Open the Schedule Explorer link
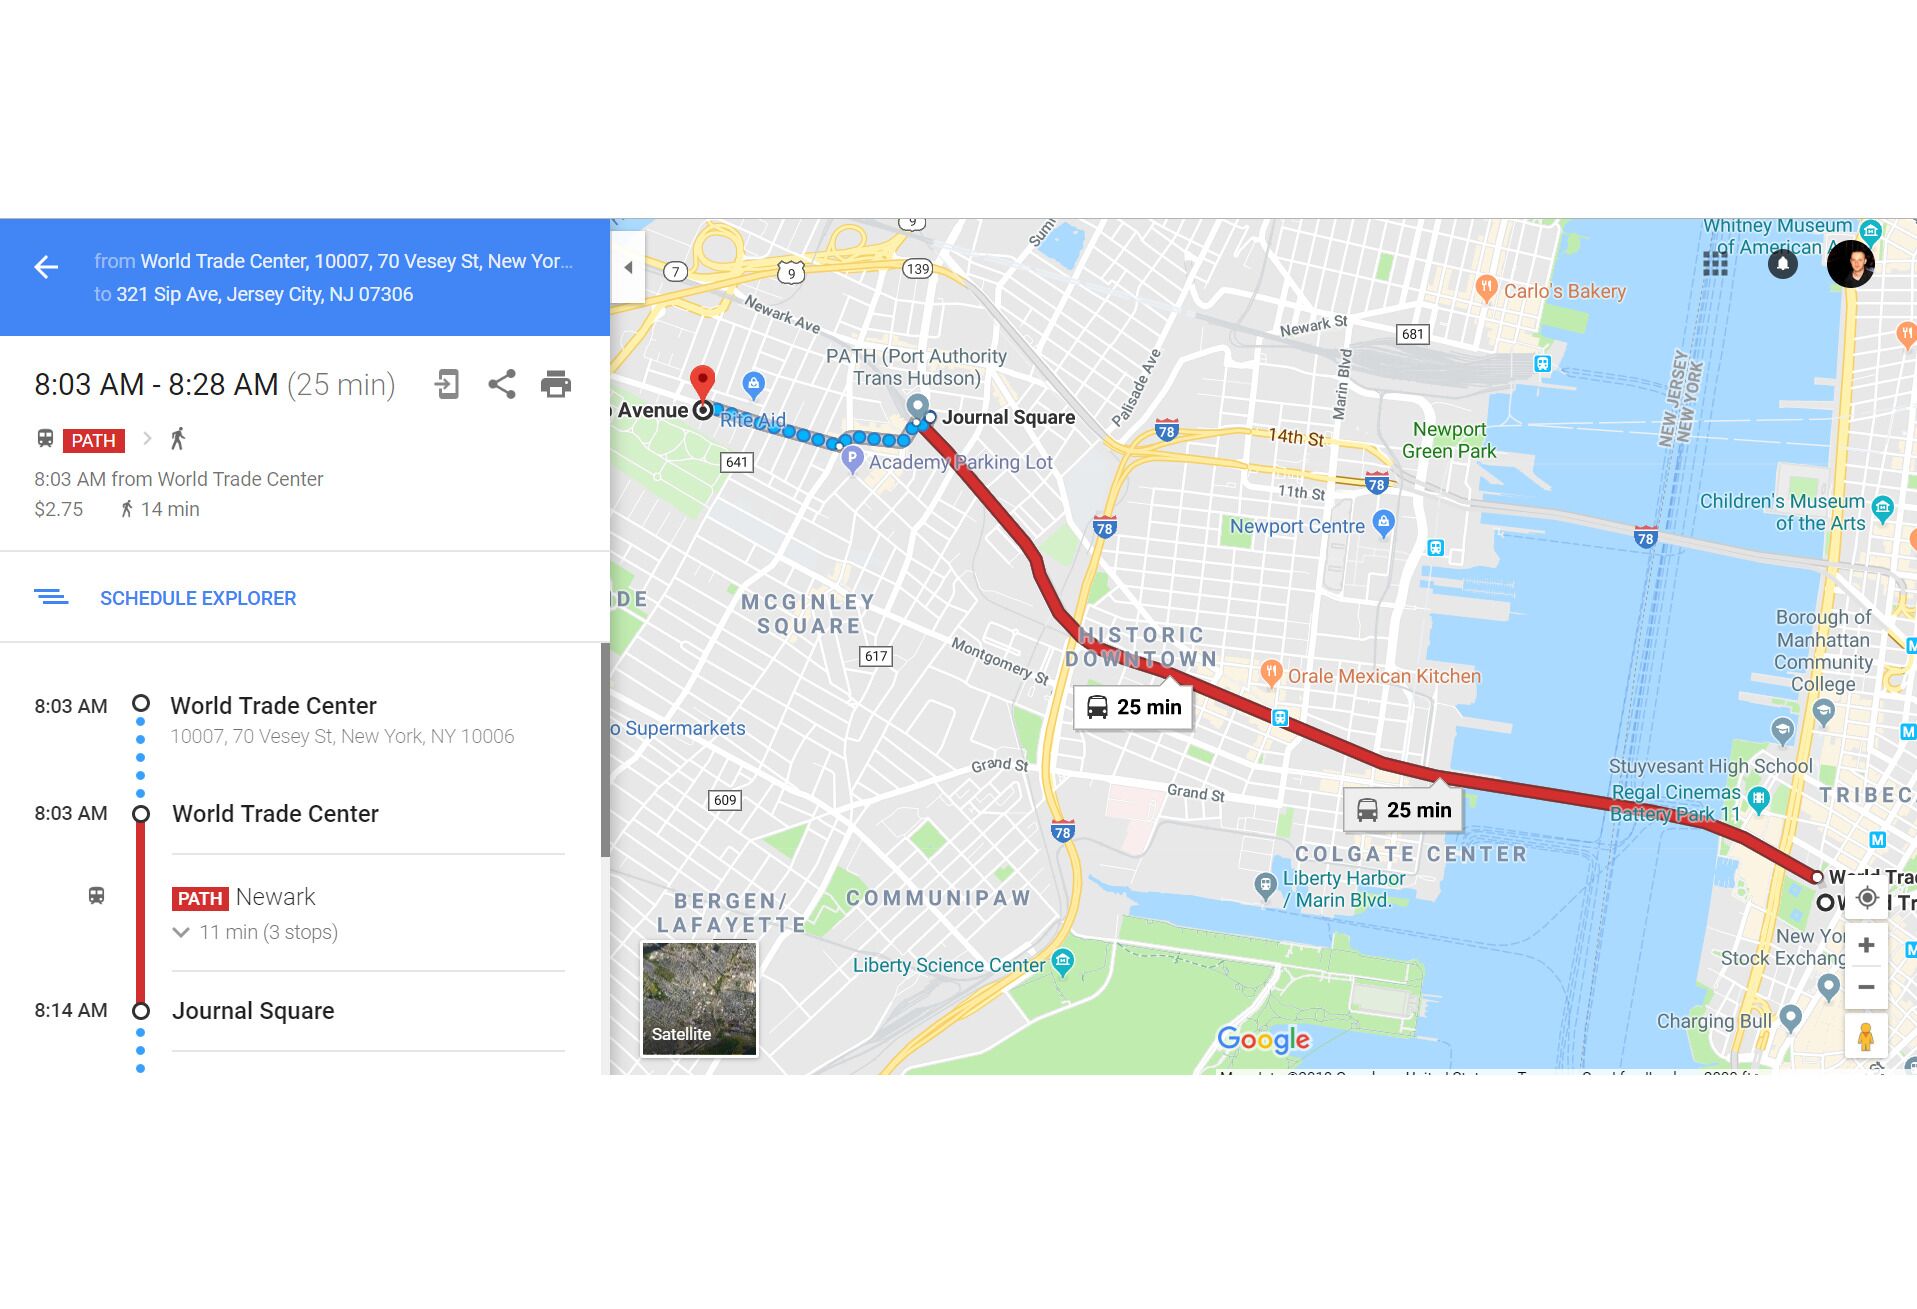This screenshot has width=1917, height=1309. pos(198,598)
